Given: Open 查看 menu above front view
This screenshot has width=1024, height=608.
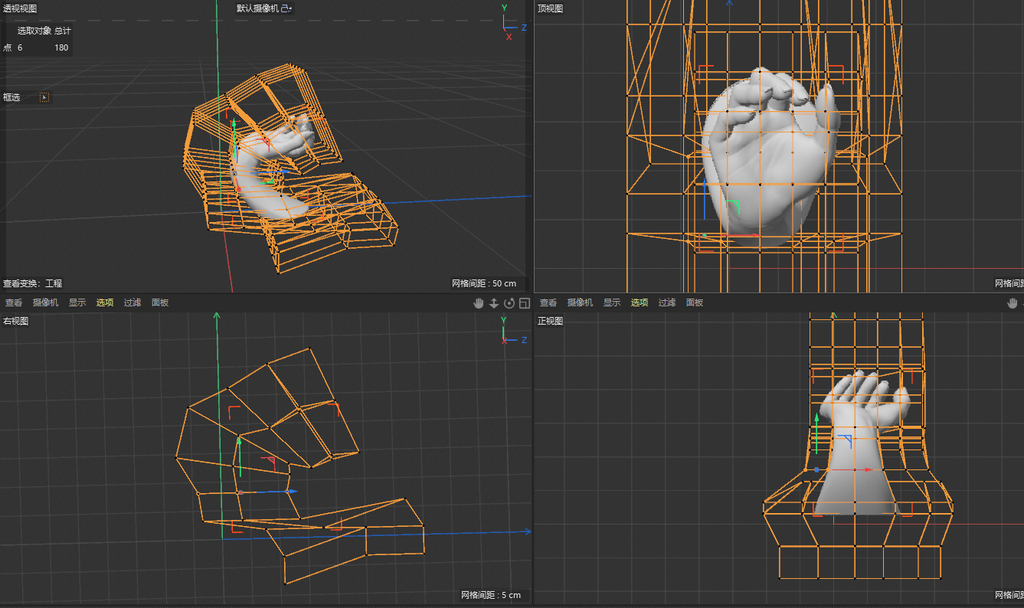Looking at the screenshot, I should 549,302.
